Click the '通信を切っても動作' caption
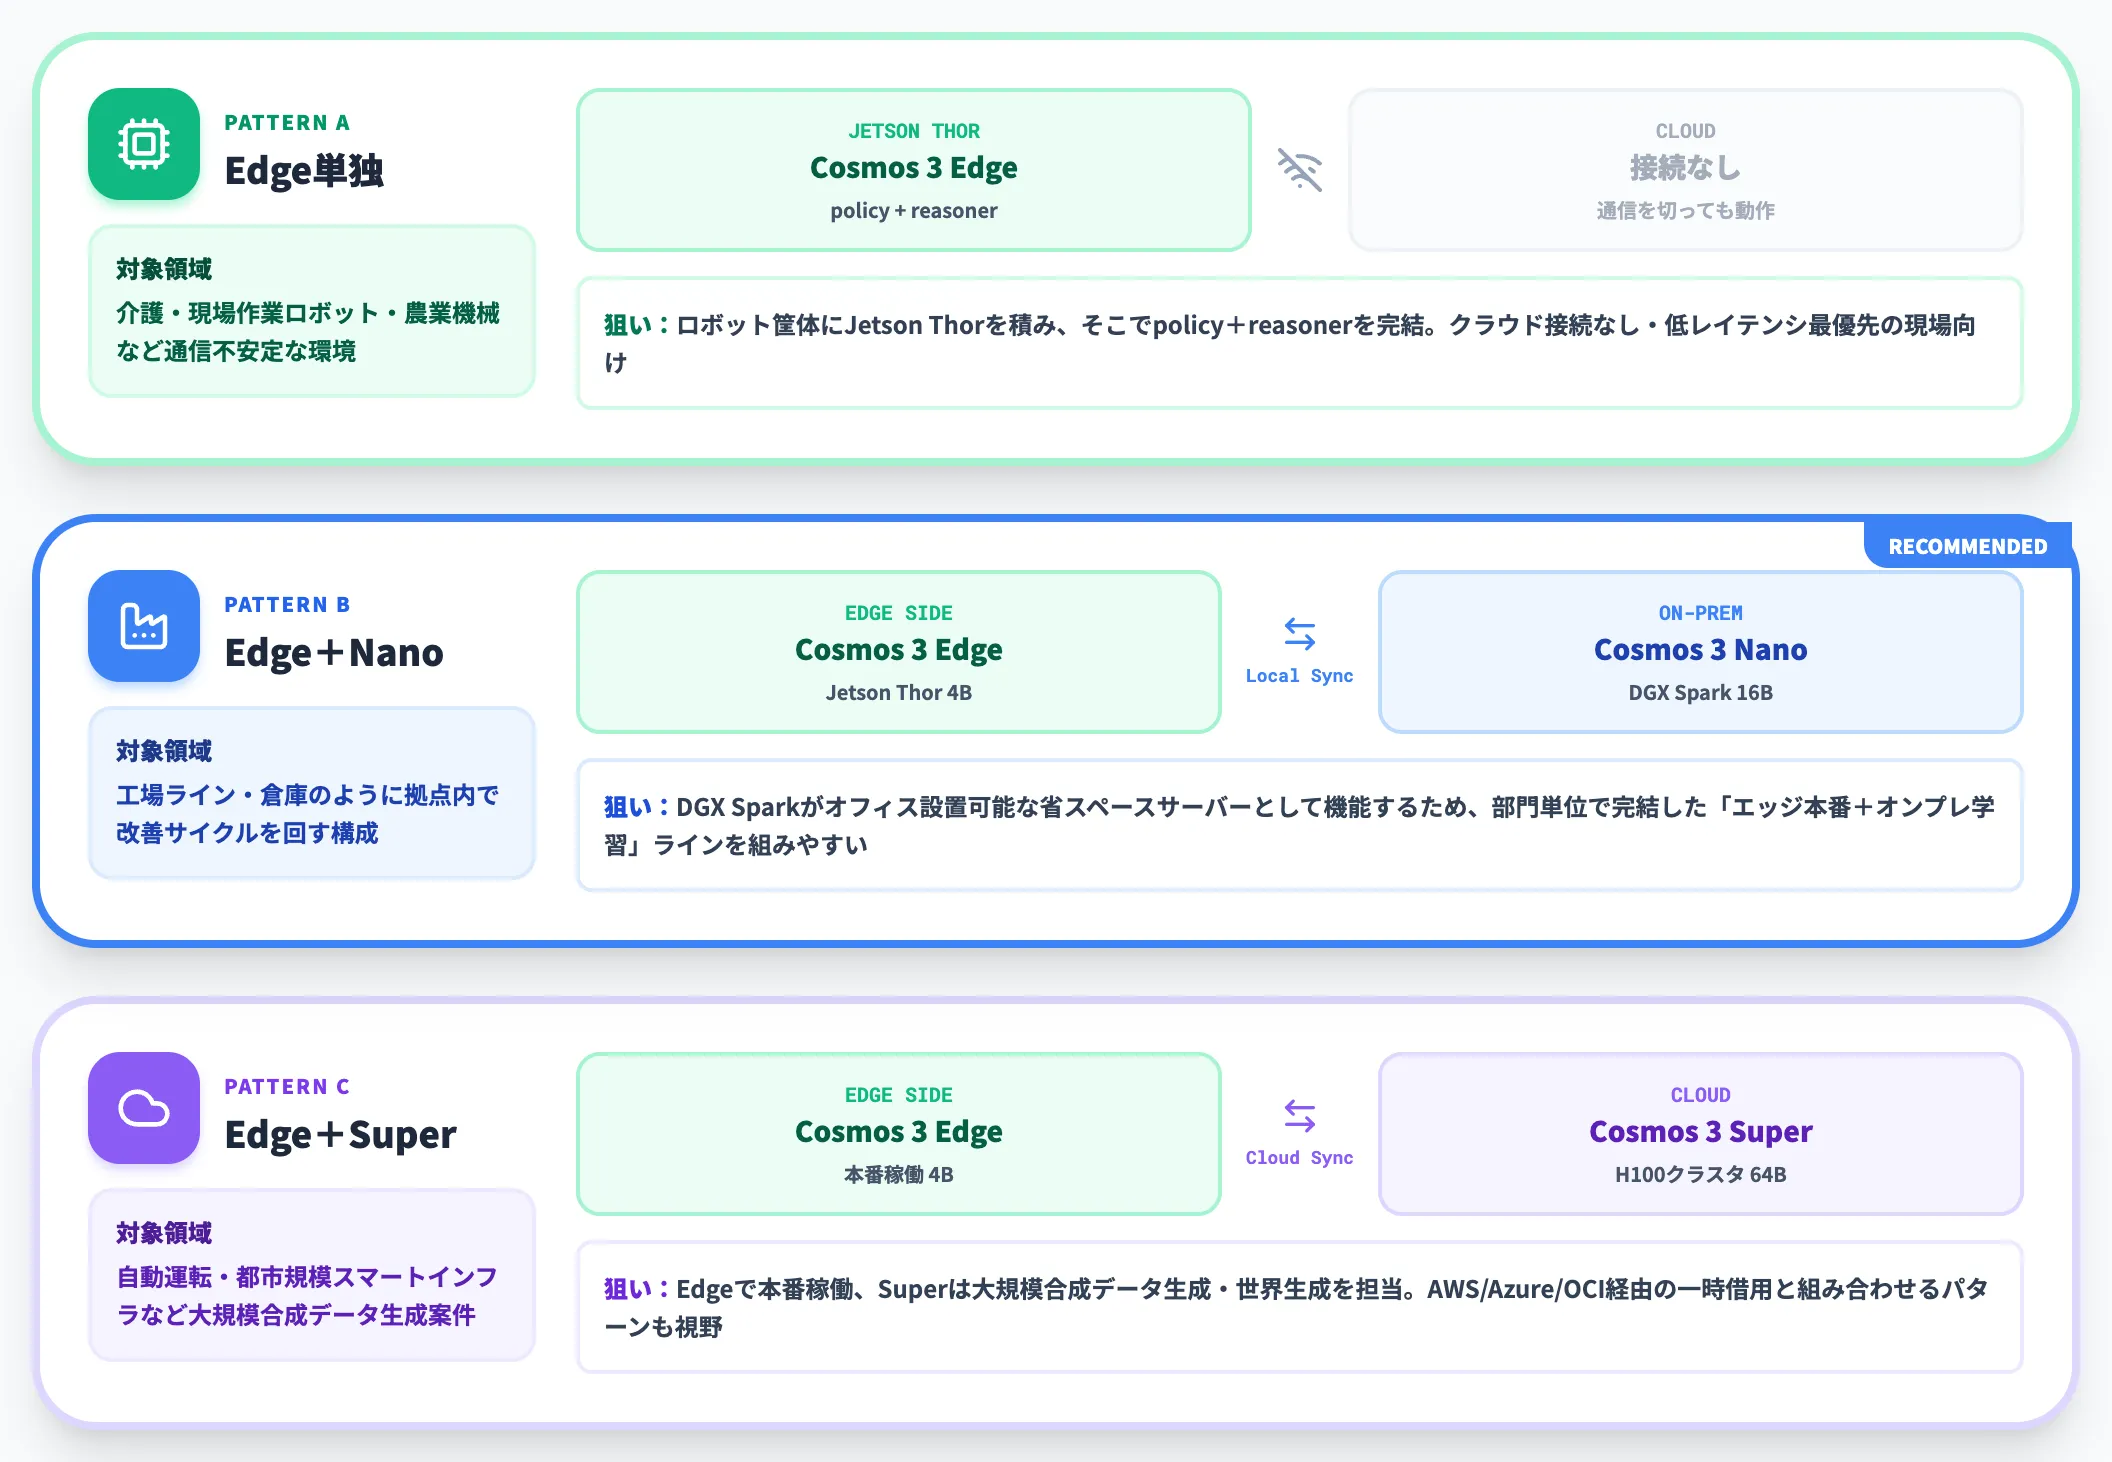Screen dimensions: 2112x1462 click(1686, 211)
